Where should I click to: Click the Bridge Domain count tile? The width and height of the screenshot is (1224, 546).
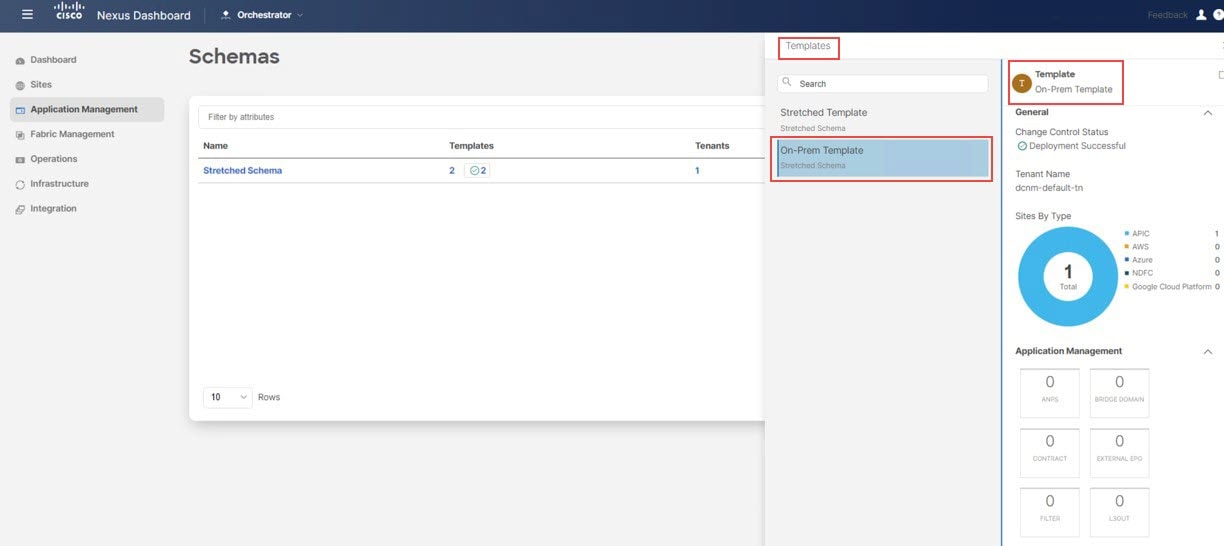click(1119, 392)
